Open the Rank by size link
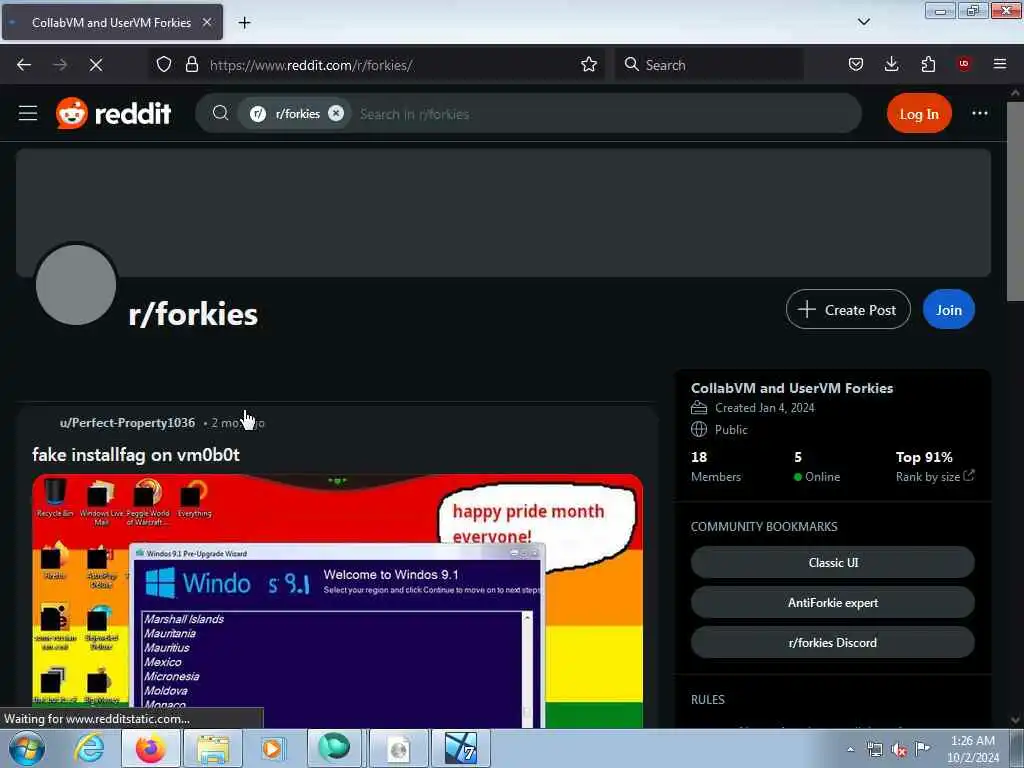Image resolution: width=1024 pixels, height=768 pixels. 935,477
